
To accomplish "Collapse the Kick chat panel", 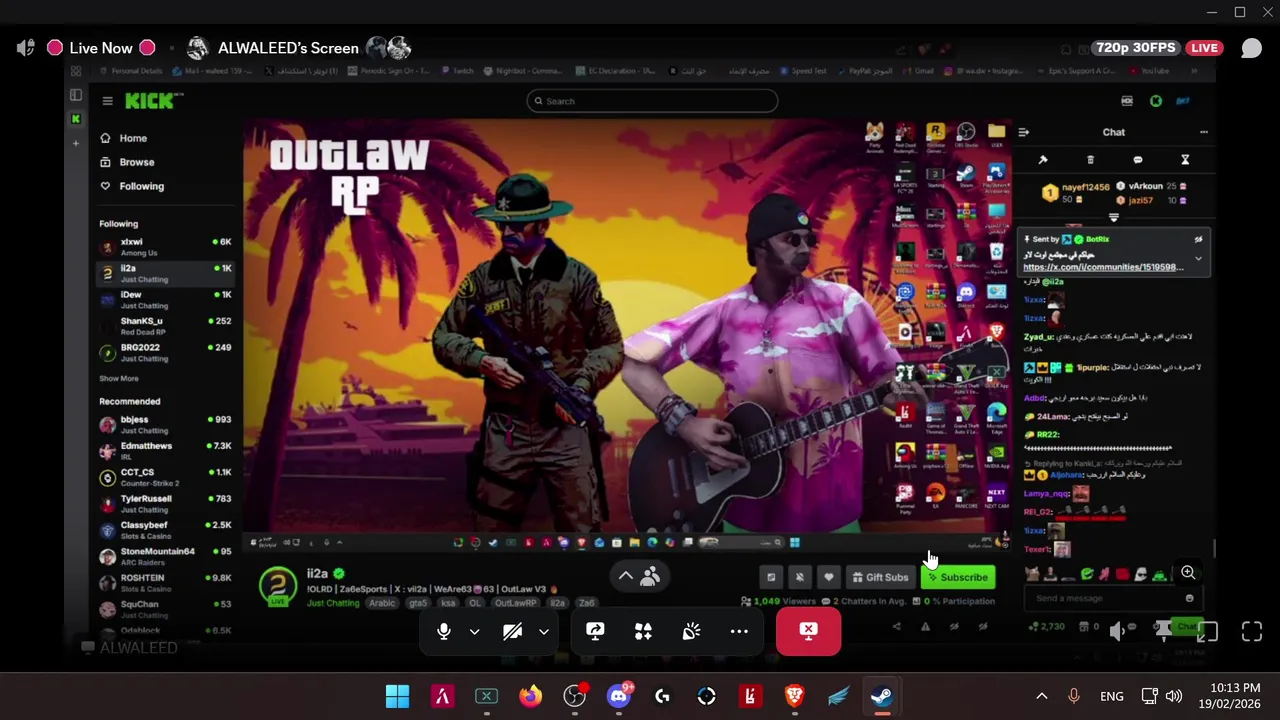I will click(x=1023, y=132).
